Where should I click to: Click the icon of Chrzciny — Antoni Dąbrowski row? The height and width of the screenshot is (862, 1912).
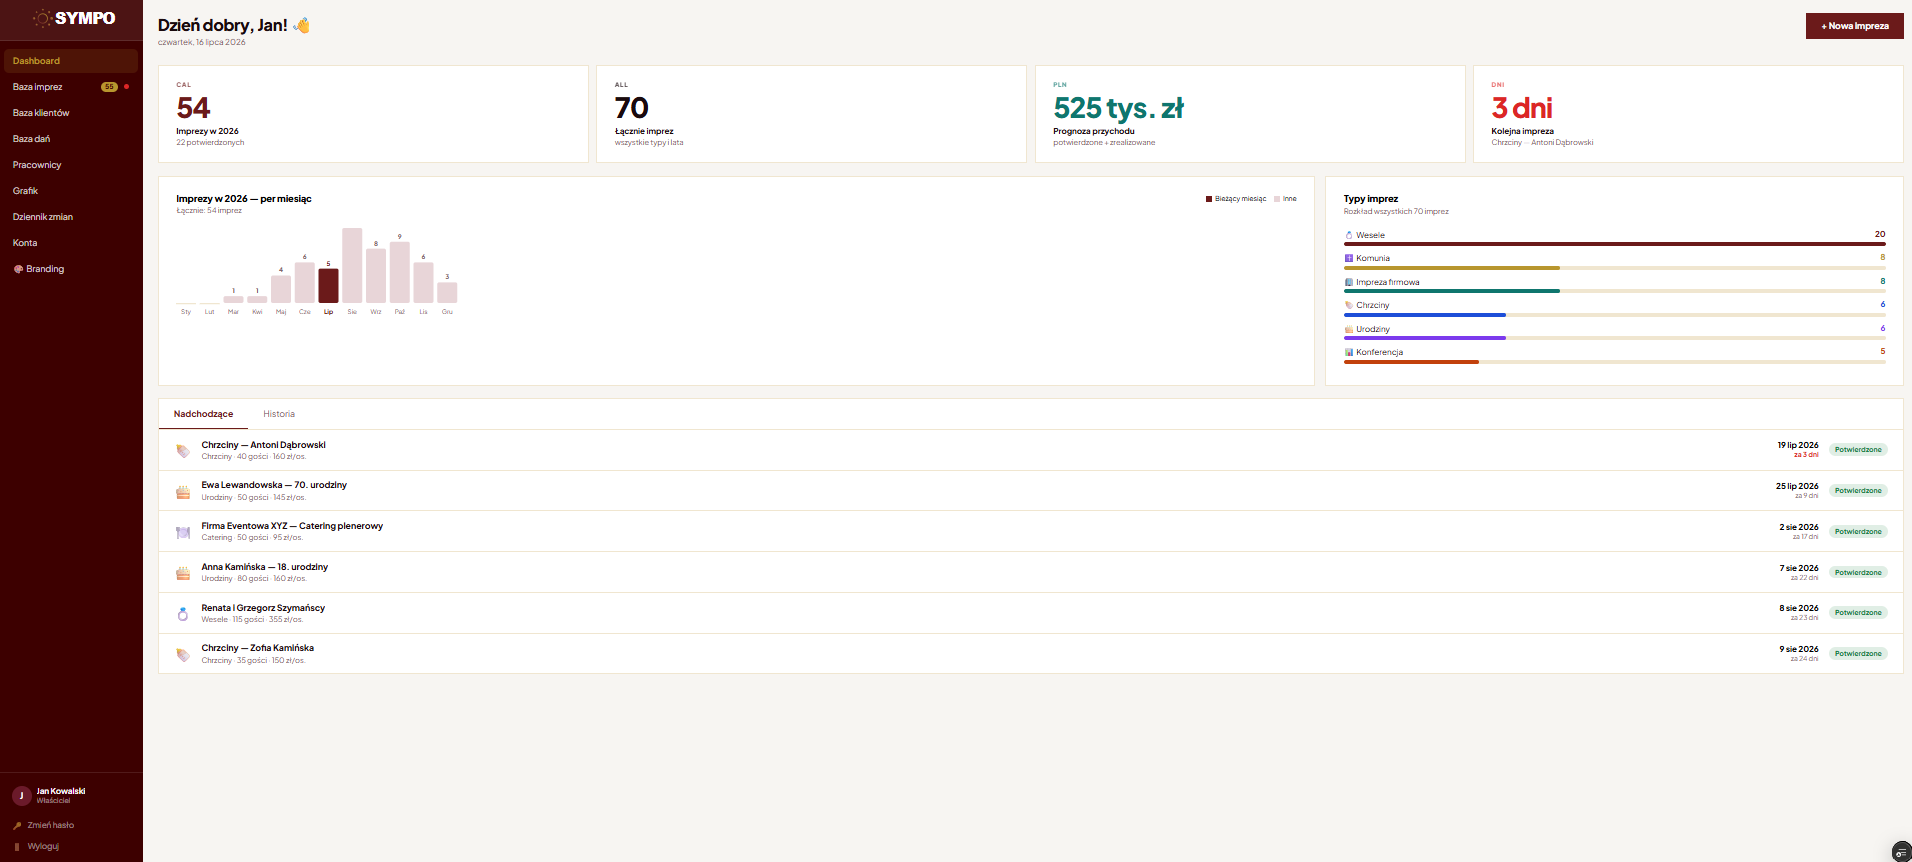coord(183,451)
